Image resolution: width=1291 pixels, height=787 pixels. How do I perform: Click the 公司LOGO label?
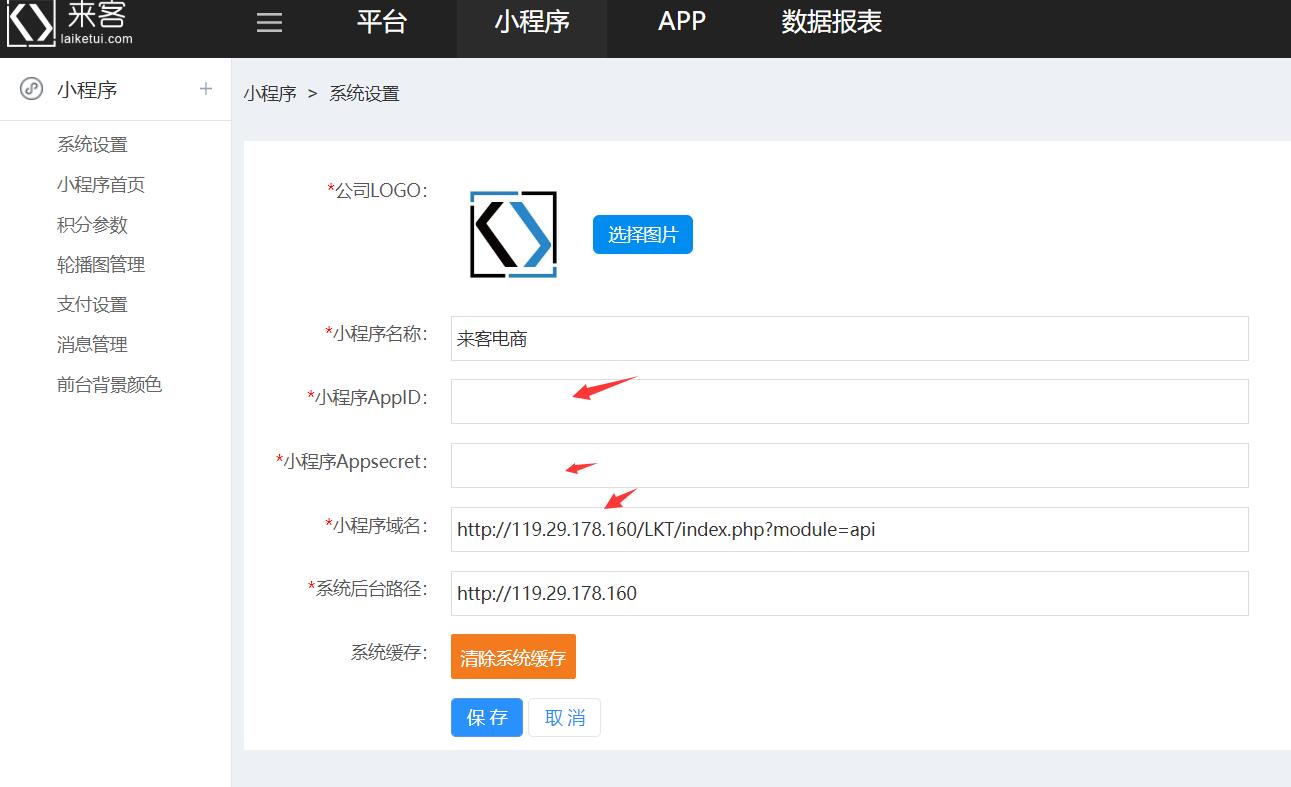378,190
